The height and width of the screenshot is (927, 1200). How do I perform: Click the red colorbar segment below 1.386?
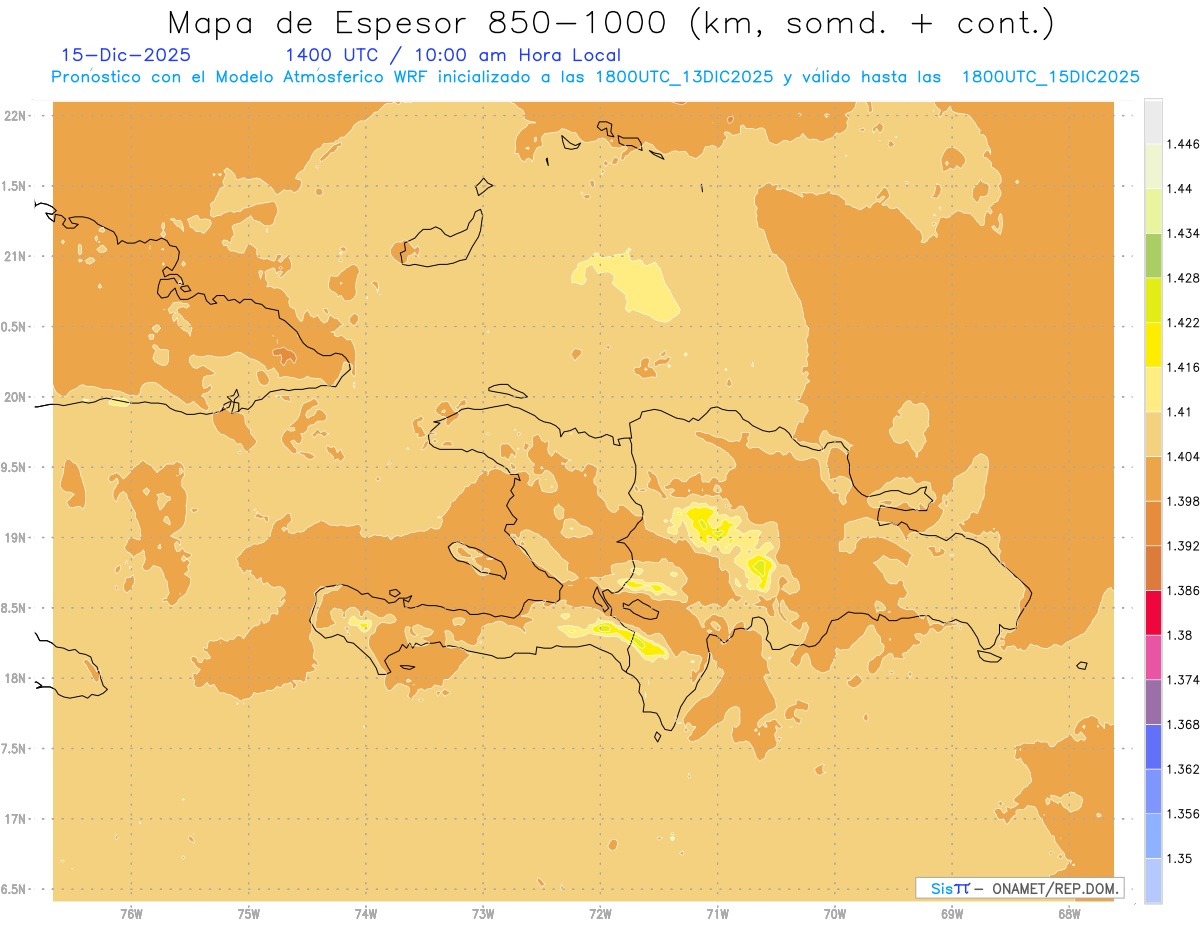point(1153,612)
